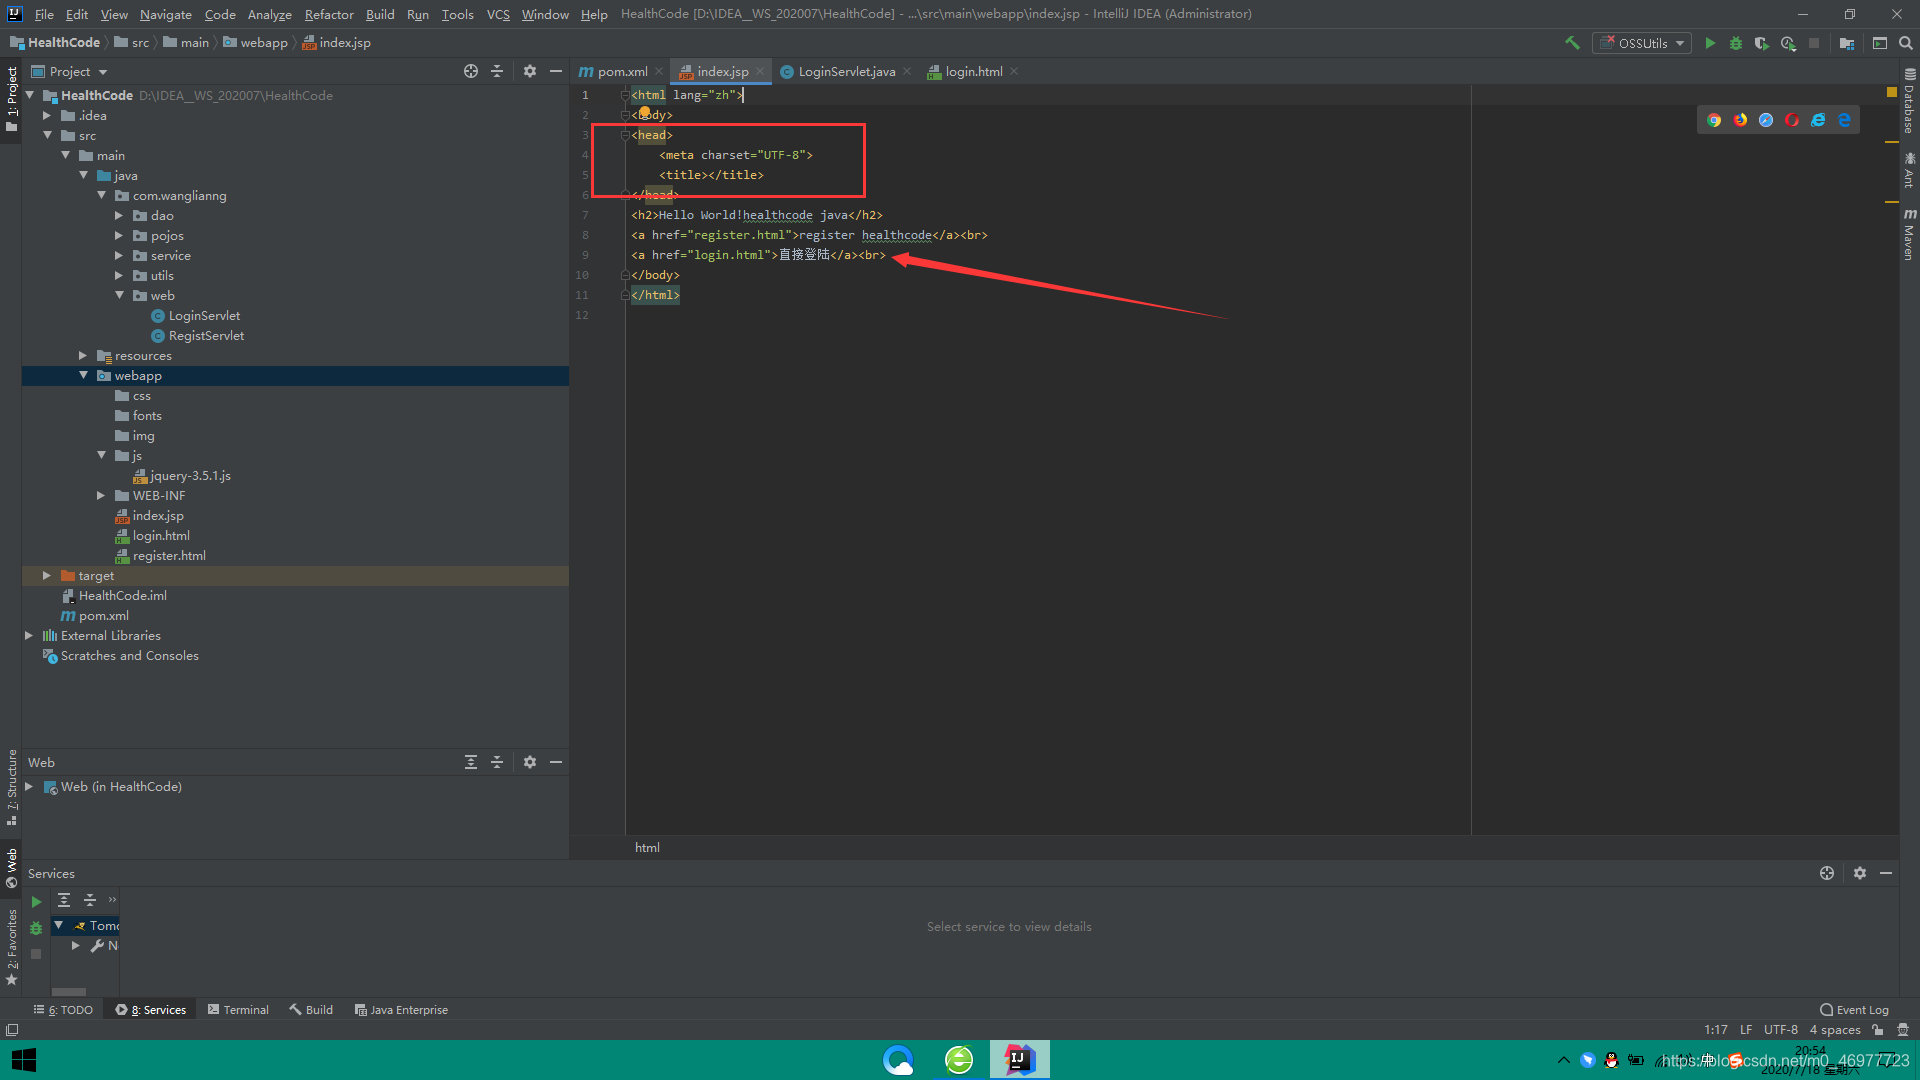Click the Search Everywhere magnifier
Viewport: 1920px width, 1080px height.
pos(1906,43)
